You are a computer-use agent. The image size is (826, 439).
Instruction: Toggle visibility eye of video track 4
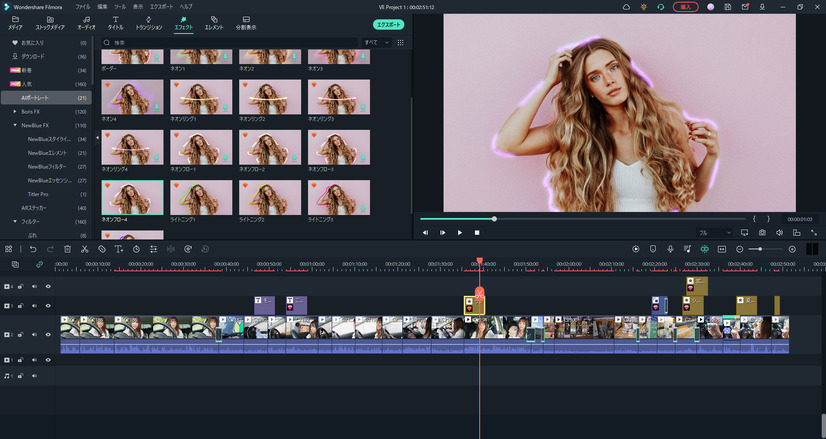pos(48,287)
